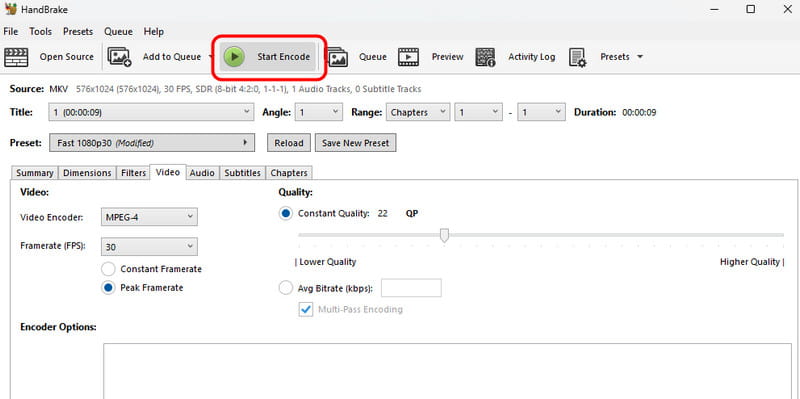This screenshot has width=800, height=399.
Task: Switch to the Audio tab
Action: coord(202,173)
